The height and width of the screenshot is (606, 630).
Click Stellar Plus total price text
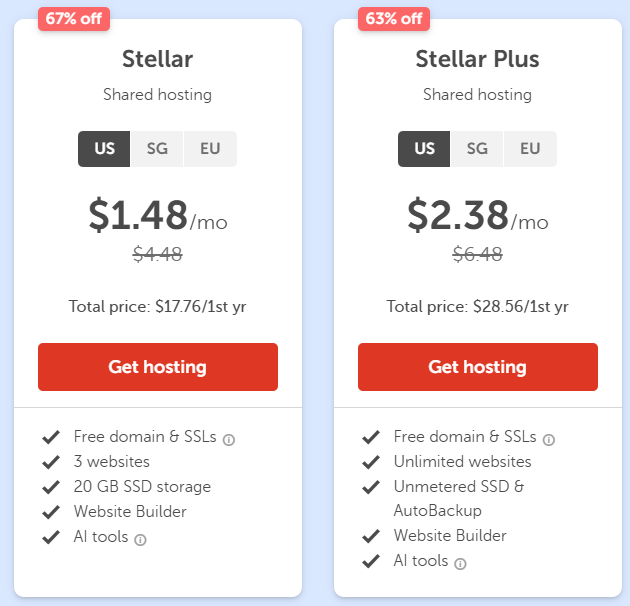478,306
